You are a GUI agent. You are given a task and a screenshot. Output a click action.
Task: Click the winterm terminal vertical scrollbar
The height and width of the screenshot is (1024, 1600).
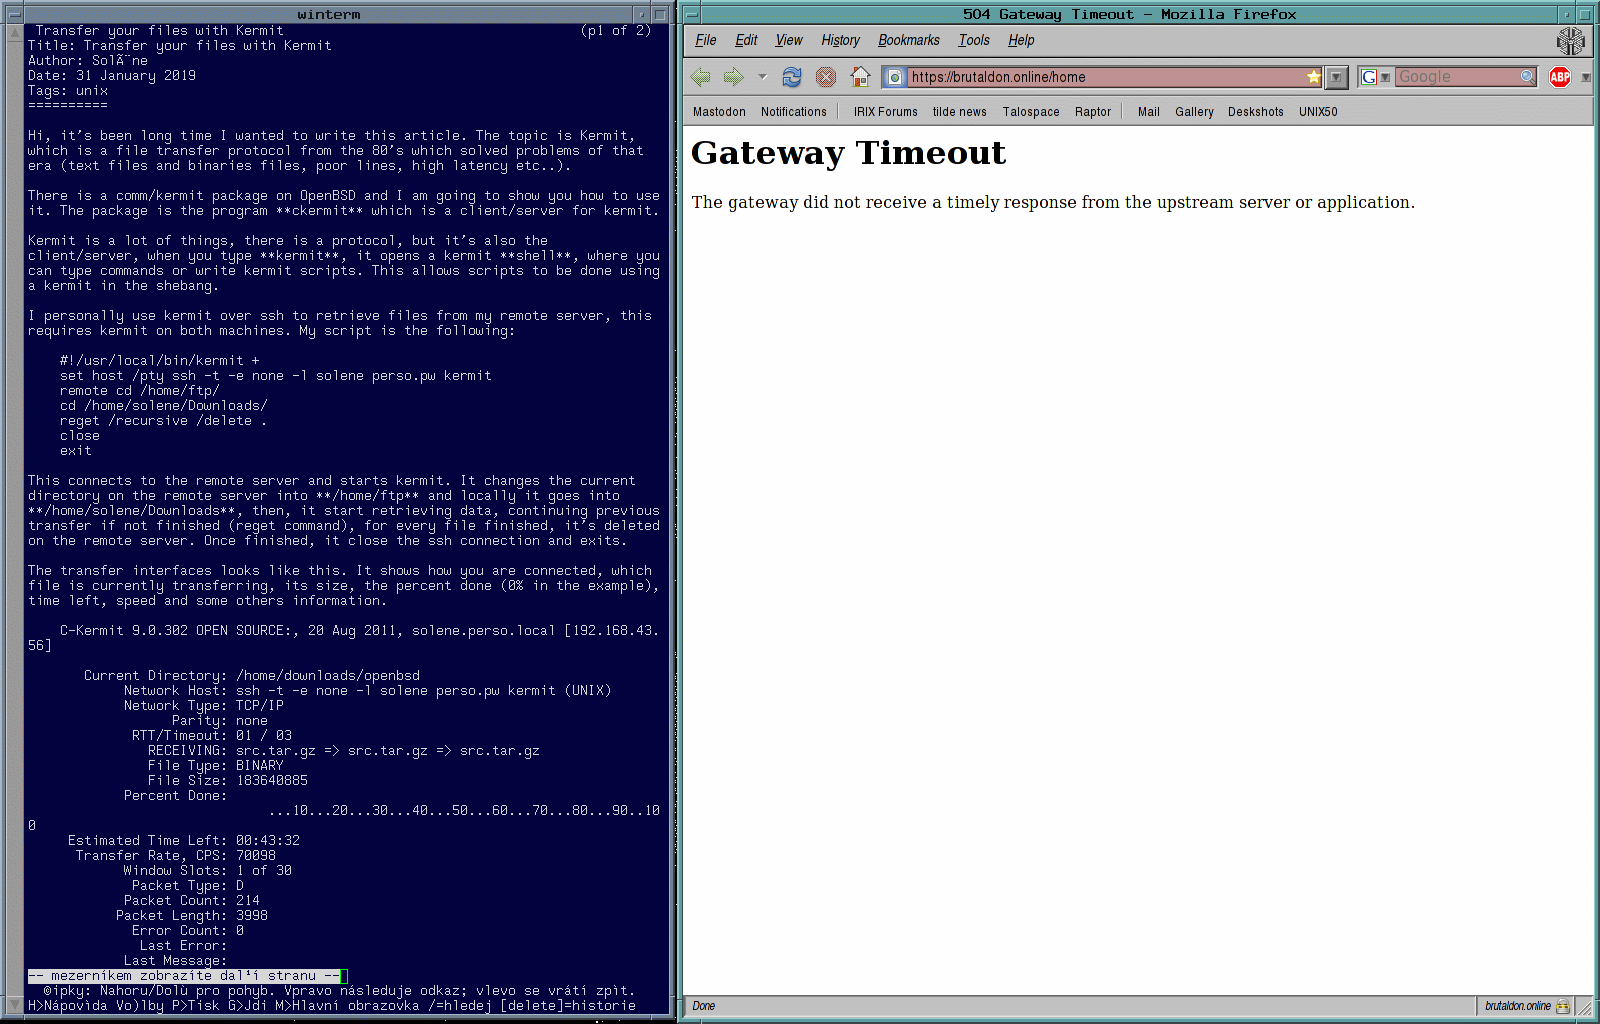coord(15,500)
